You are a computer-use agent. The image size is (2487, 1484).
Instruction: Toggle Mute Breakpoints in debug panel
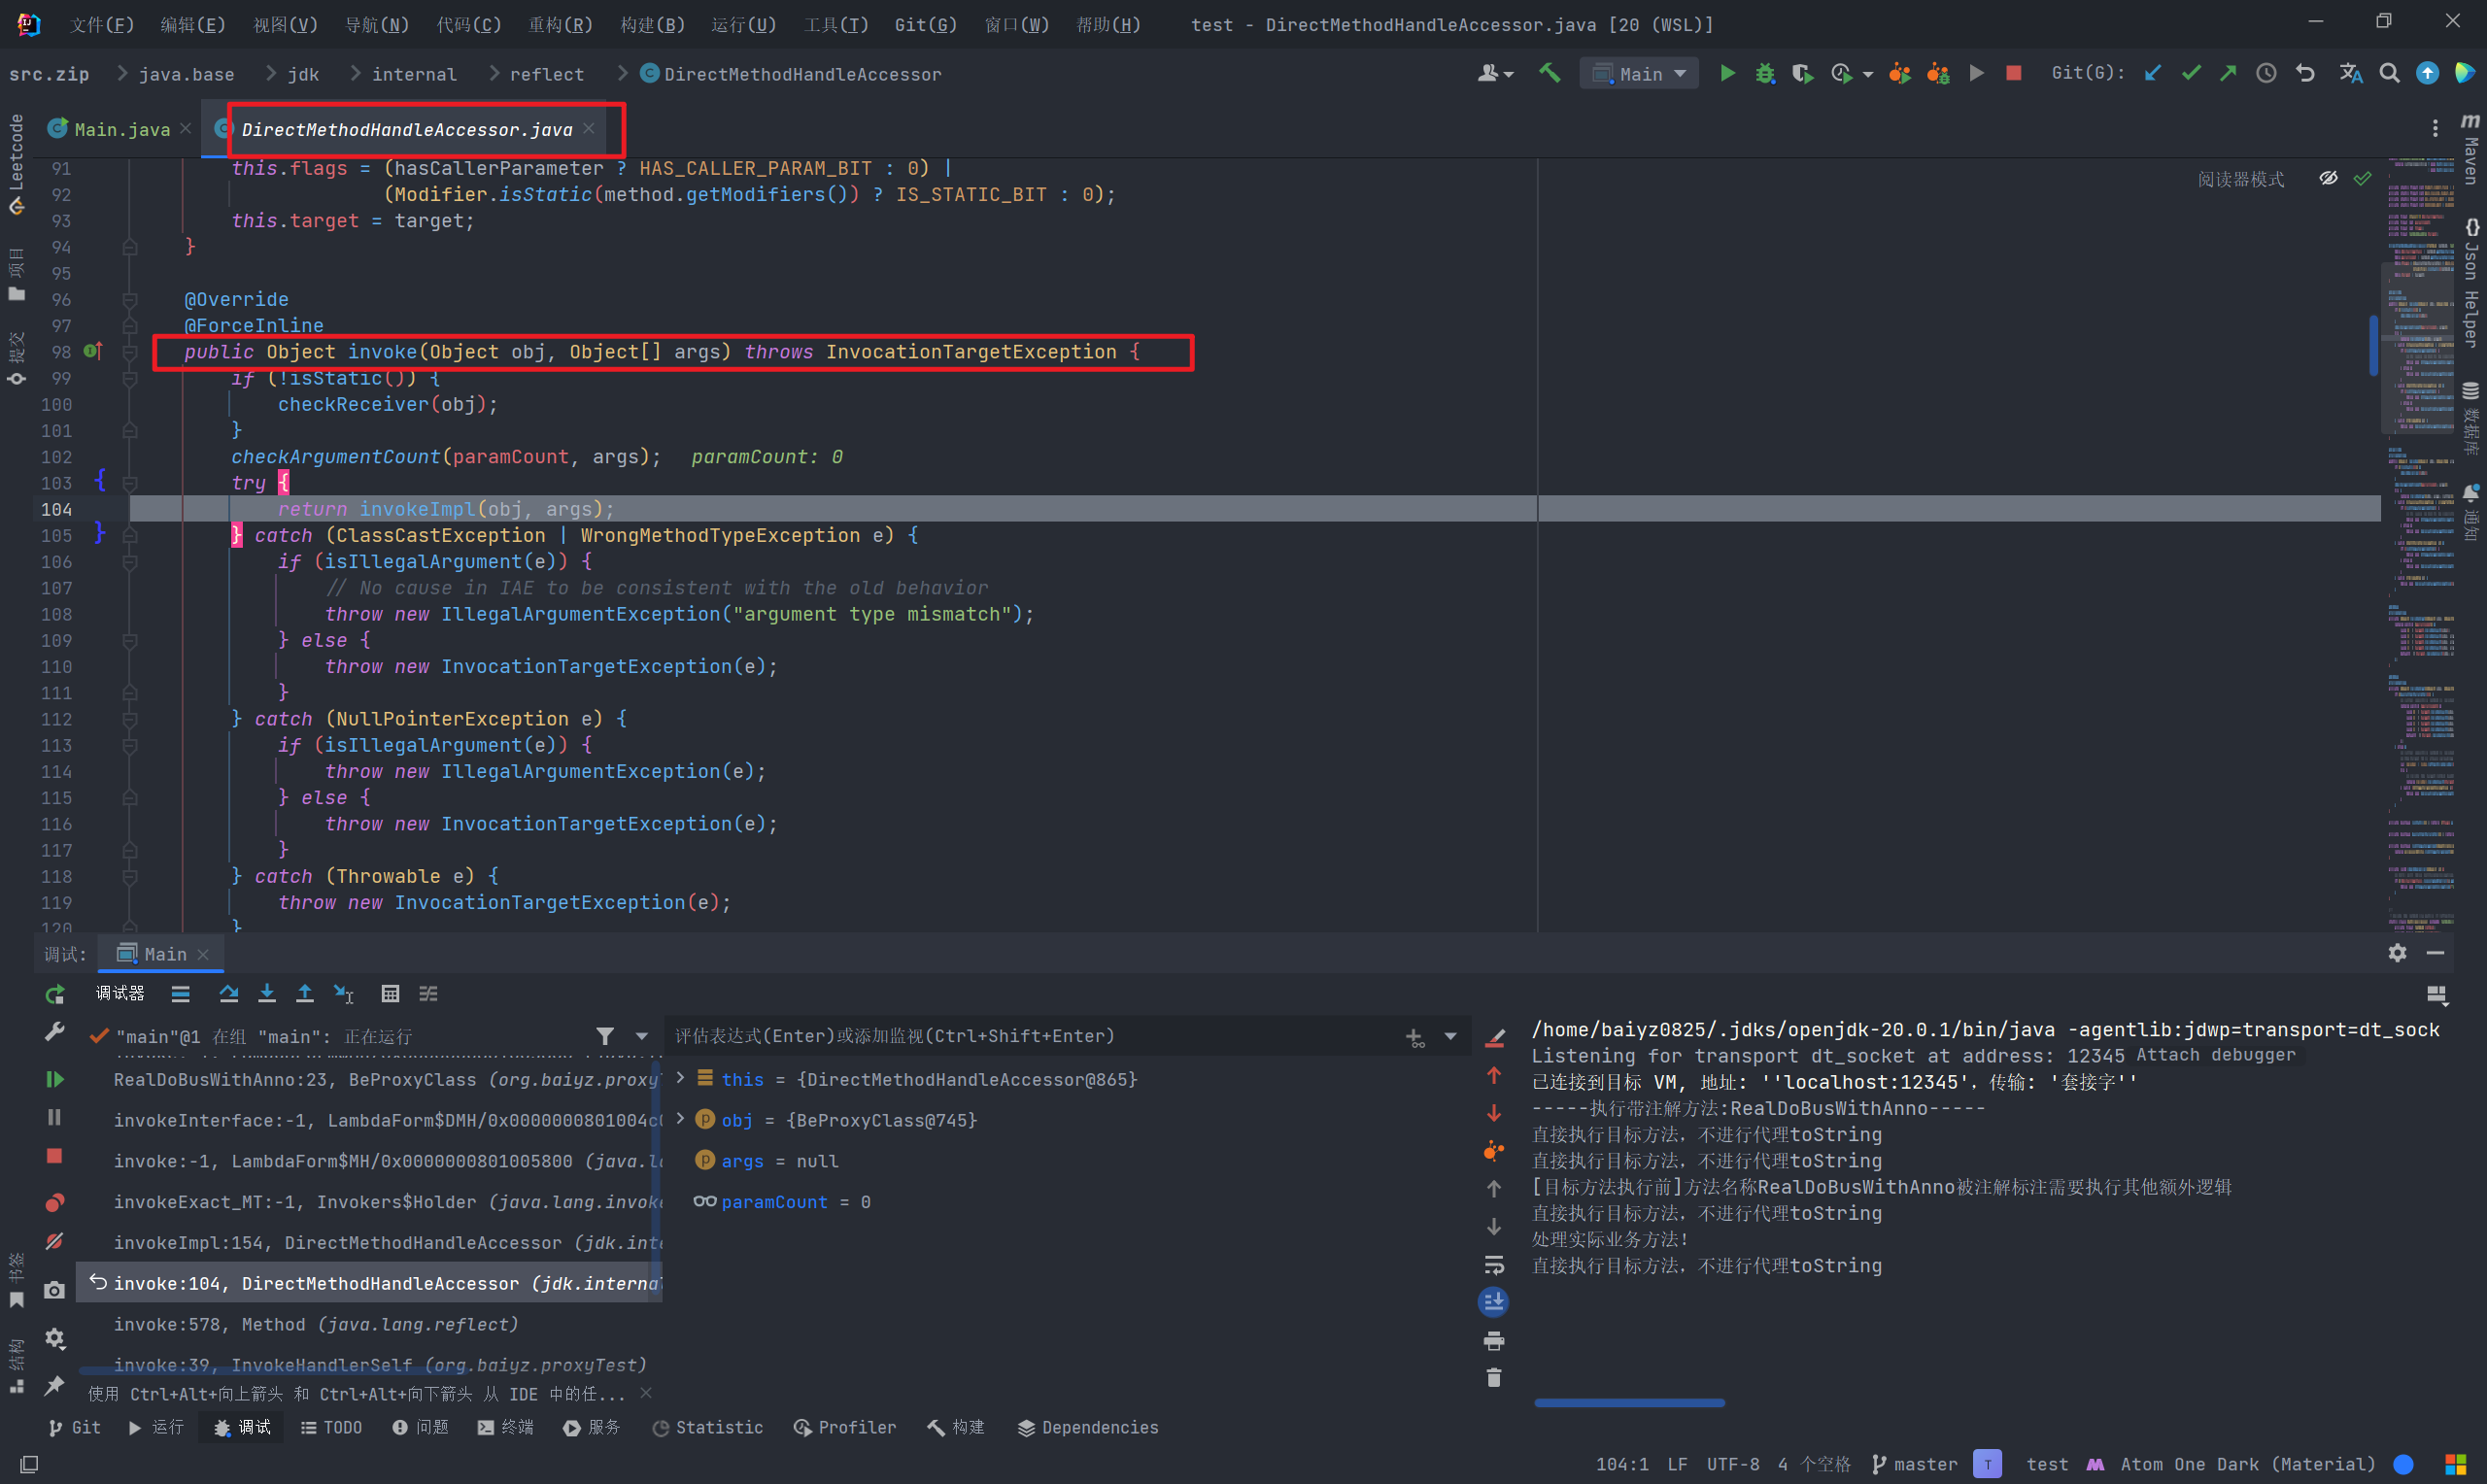coord(55,1241)
